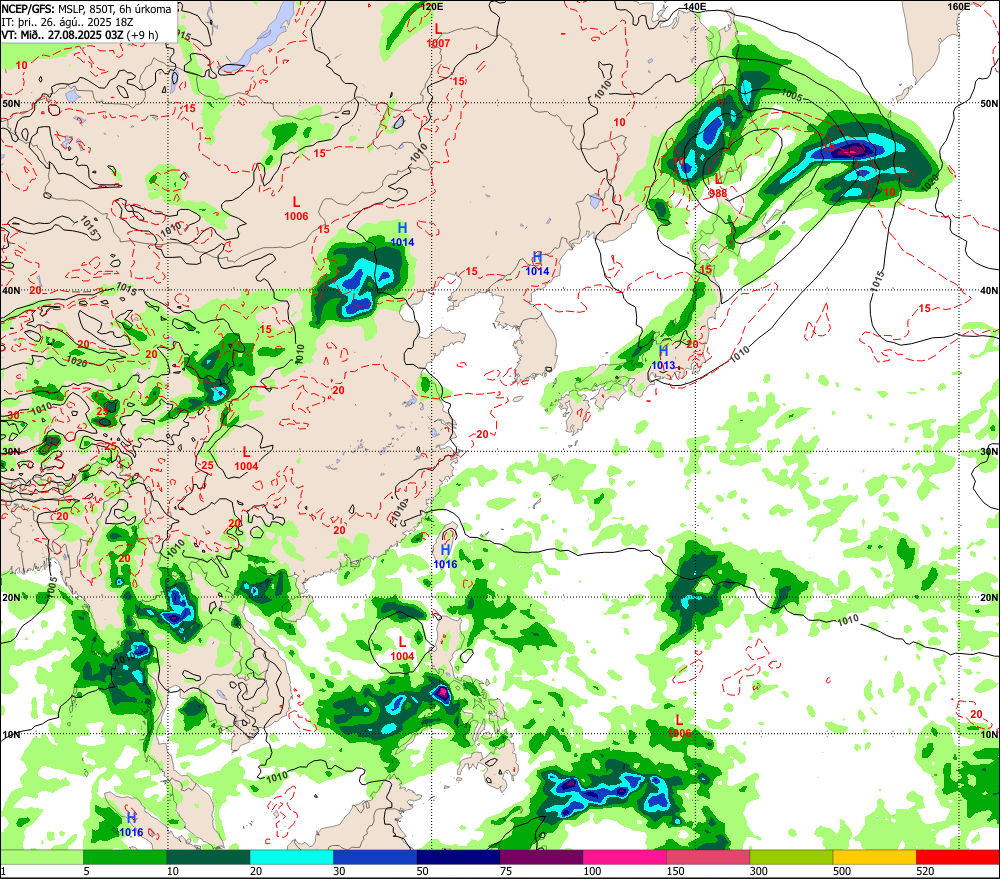1000x879 pixels.
Task: Click the red 520+ mm legend swatch
Action: (x=958, y=857)
